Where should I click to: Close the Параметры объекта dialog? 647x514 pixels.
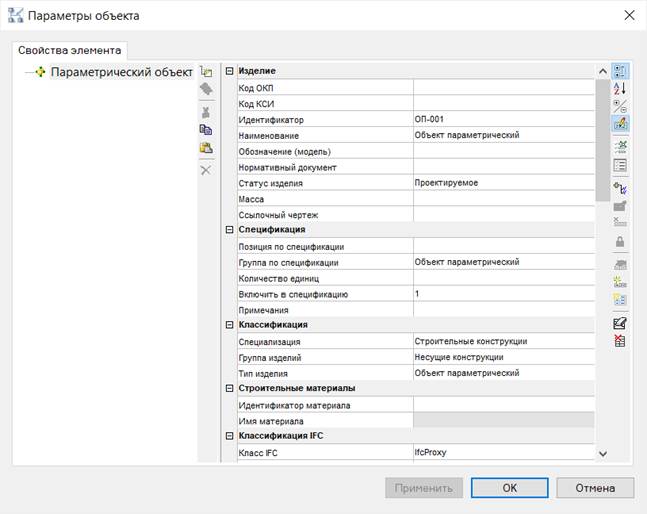[x=629, y=16]
